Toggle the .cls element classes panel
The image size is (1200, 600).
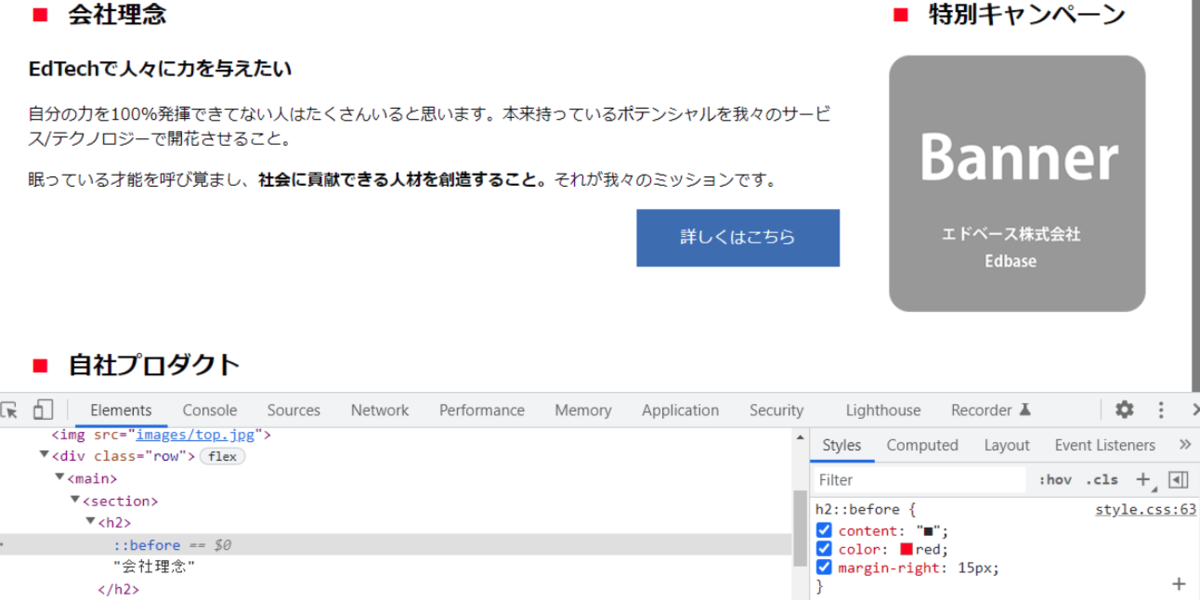point(1102,480)
